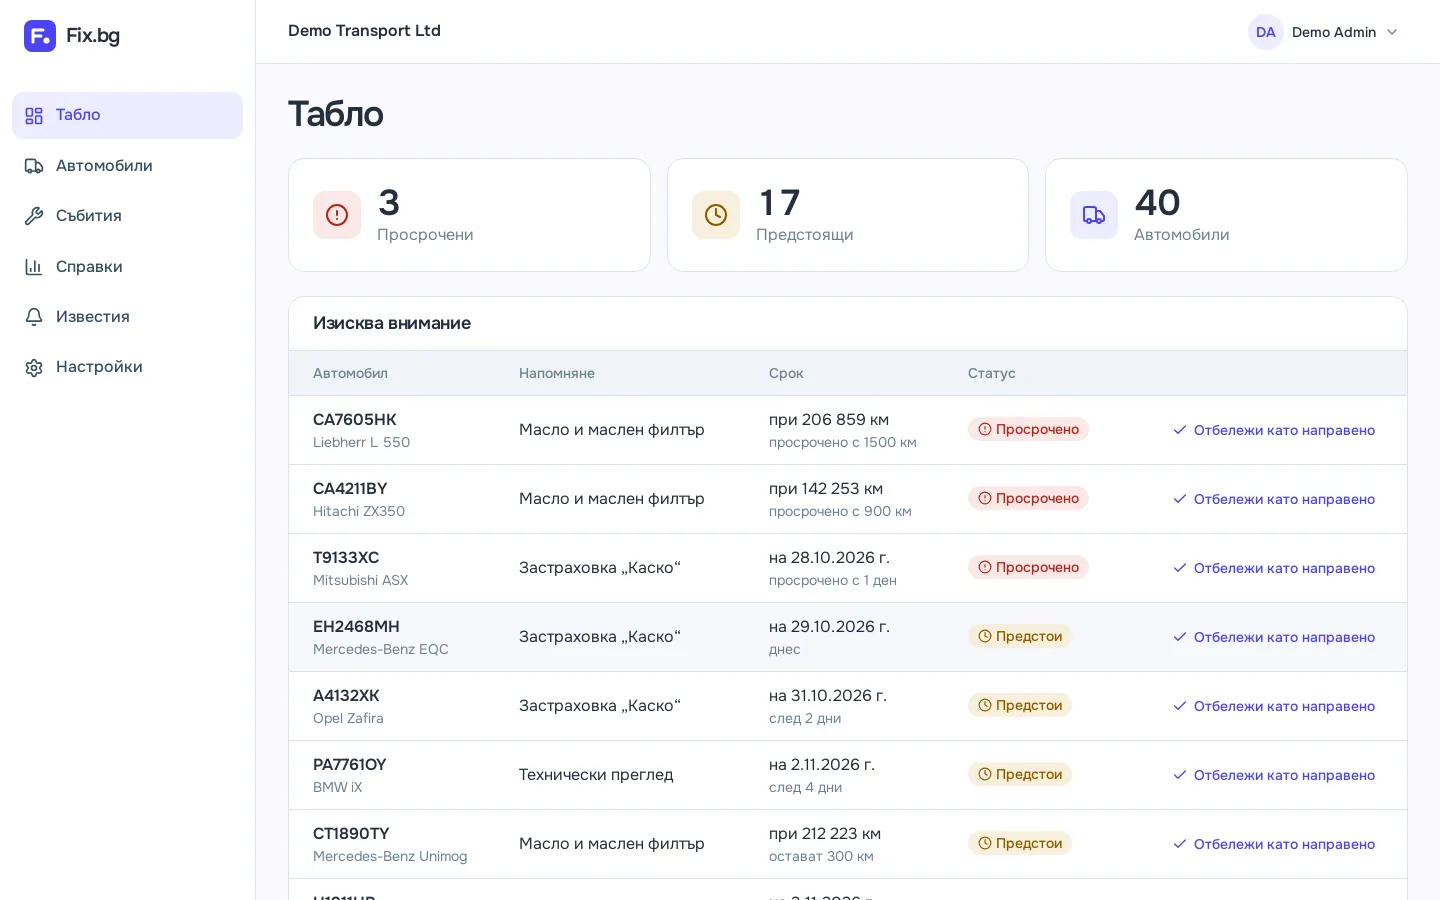
Task: Open the Табло menu item
Action: click(127, 115)
